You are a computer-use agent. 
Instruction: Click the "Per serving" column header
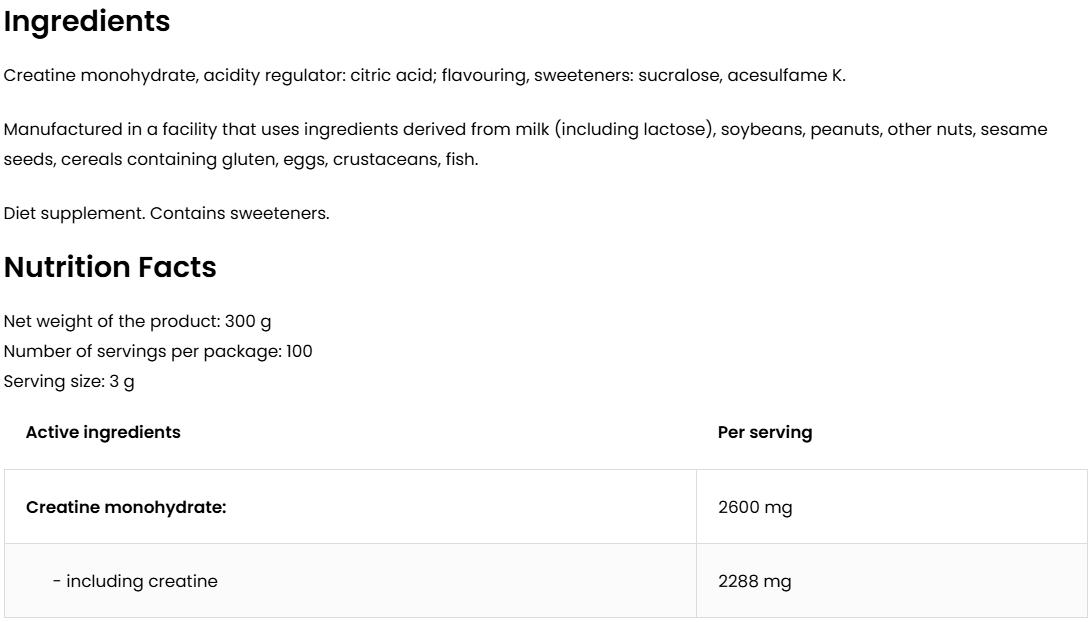pos(765,432)
